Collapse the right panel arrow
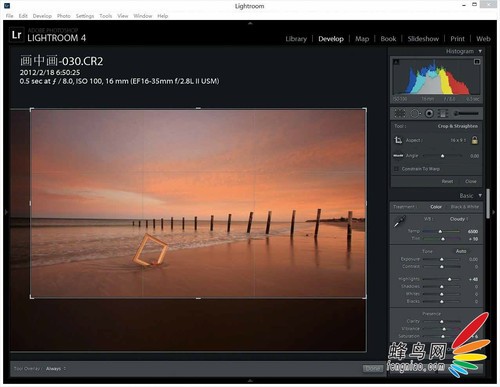 494,212
